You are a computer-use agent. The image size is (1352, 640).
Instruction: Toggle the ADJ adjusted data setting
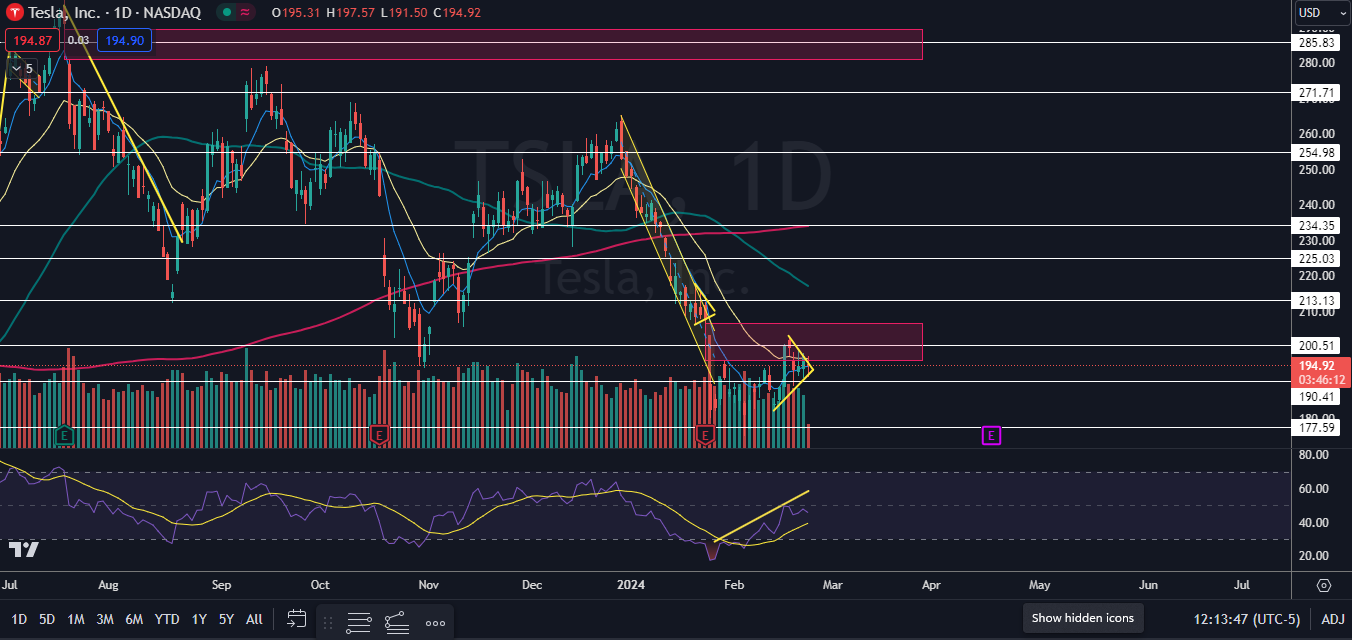coord(1332,619)
